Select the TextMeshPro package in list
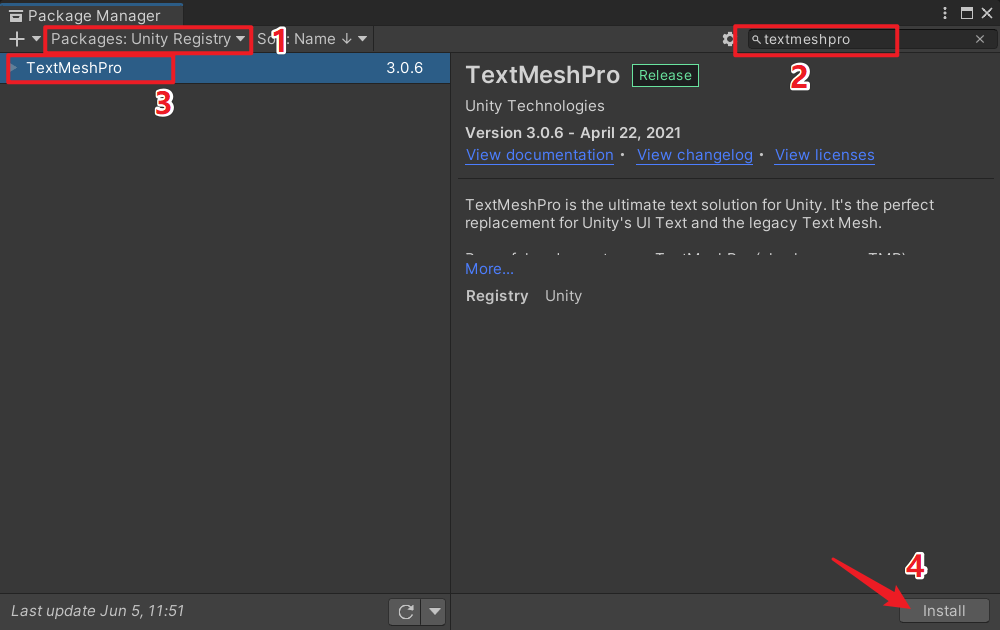This screenshot has height=630, width=1000. pos(224,68)
